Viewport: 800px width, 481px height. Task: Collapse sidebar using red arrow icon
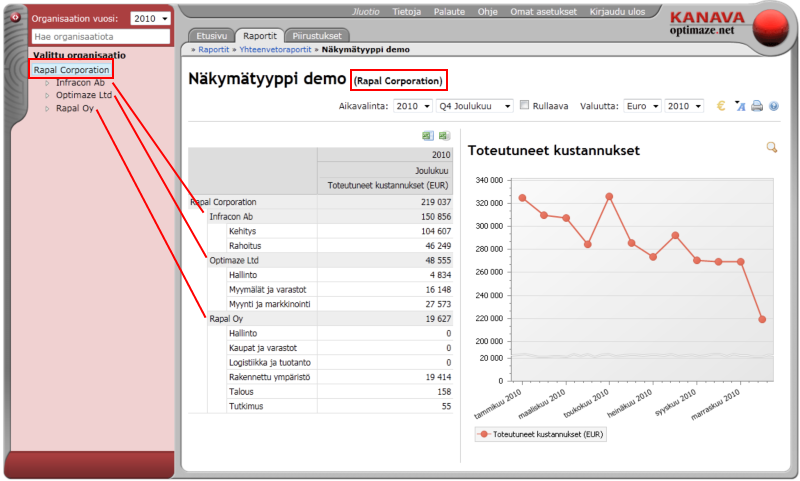click(12, 18)
